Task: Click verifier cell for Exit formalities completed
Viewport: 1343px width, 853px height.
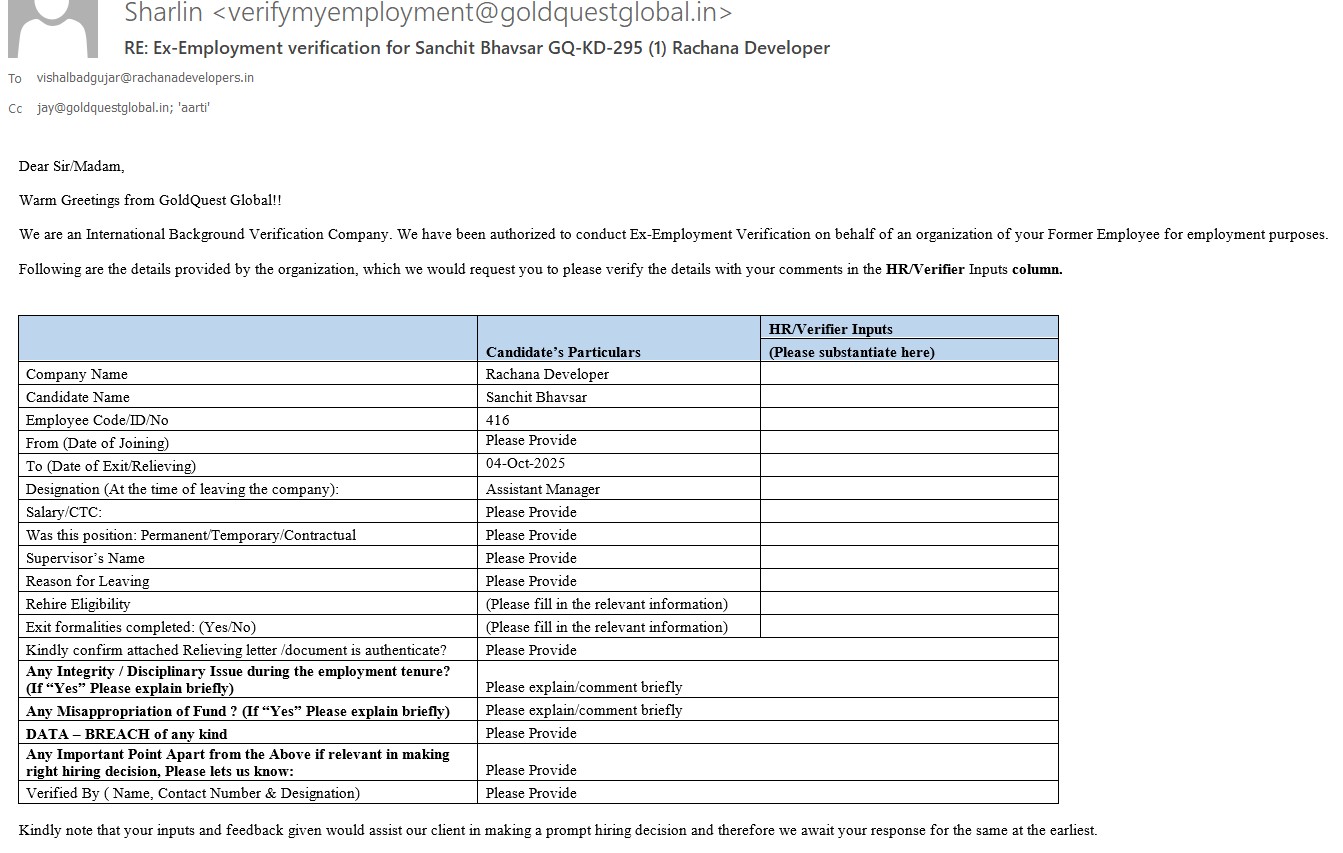Action: click(x=908, y=627)
